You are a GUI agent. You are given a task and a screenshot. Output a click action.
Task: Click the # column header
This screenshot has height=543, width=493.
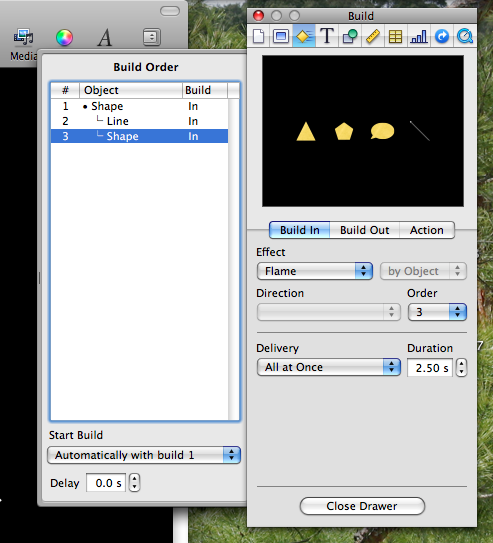(65, 90)
